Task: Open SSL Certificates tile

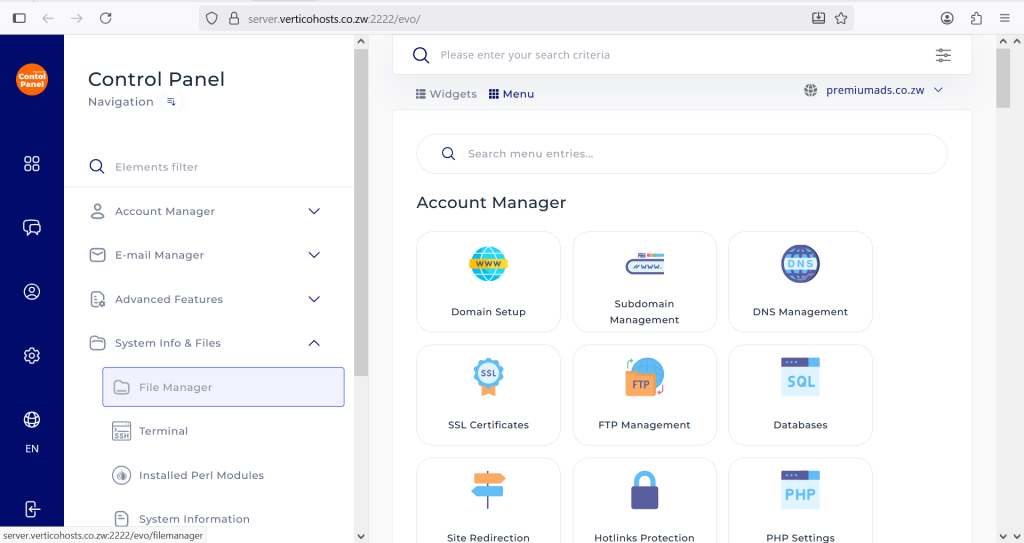Action: [488, 394]
